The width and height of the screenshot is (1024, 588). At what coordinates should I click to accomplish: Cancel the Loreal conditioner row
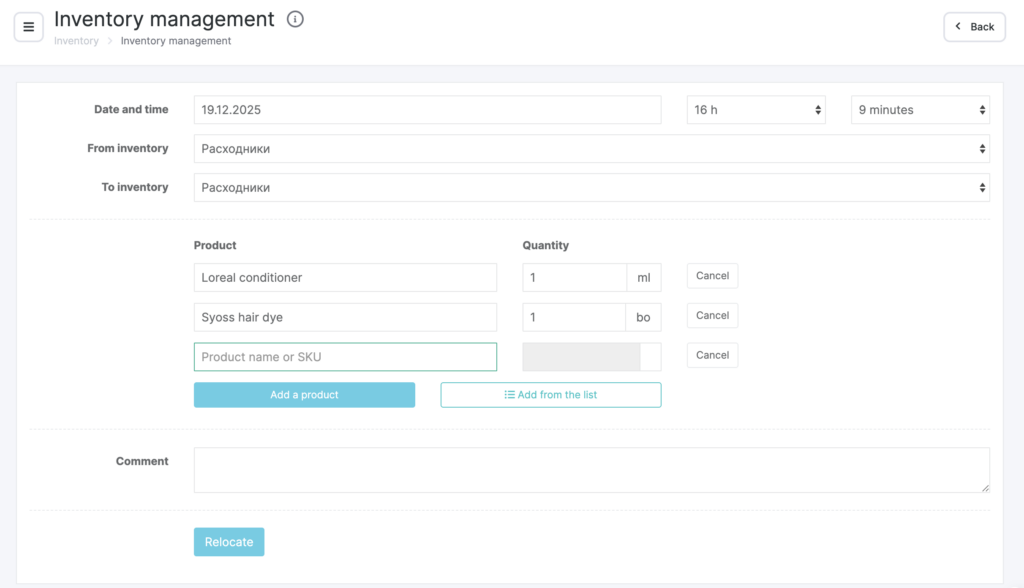pos(712,276)
